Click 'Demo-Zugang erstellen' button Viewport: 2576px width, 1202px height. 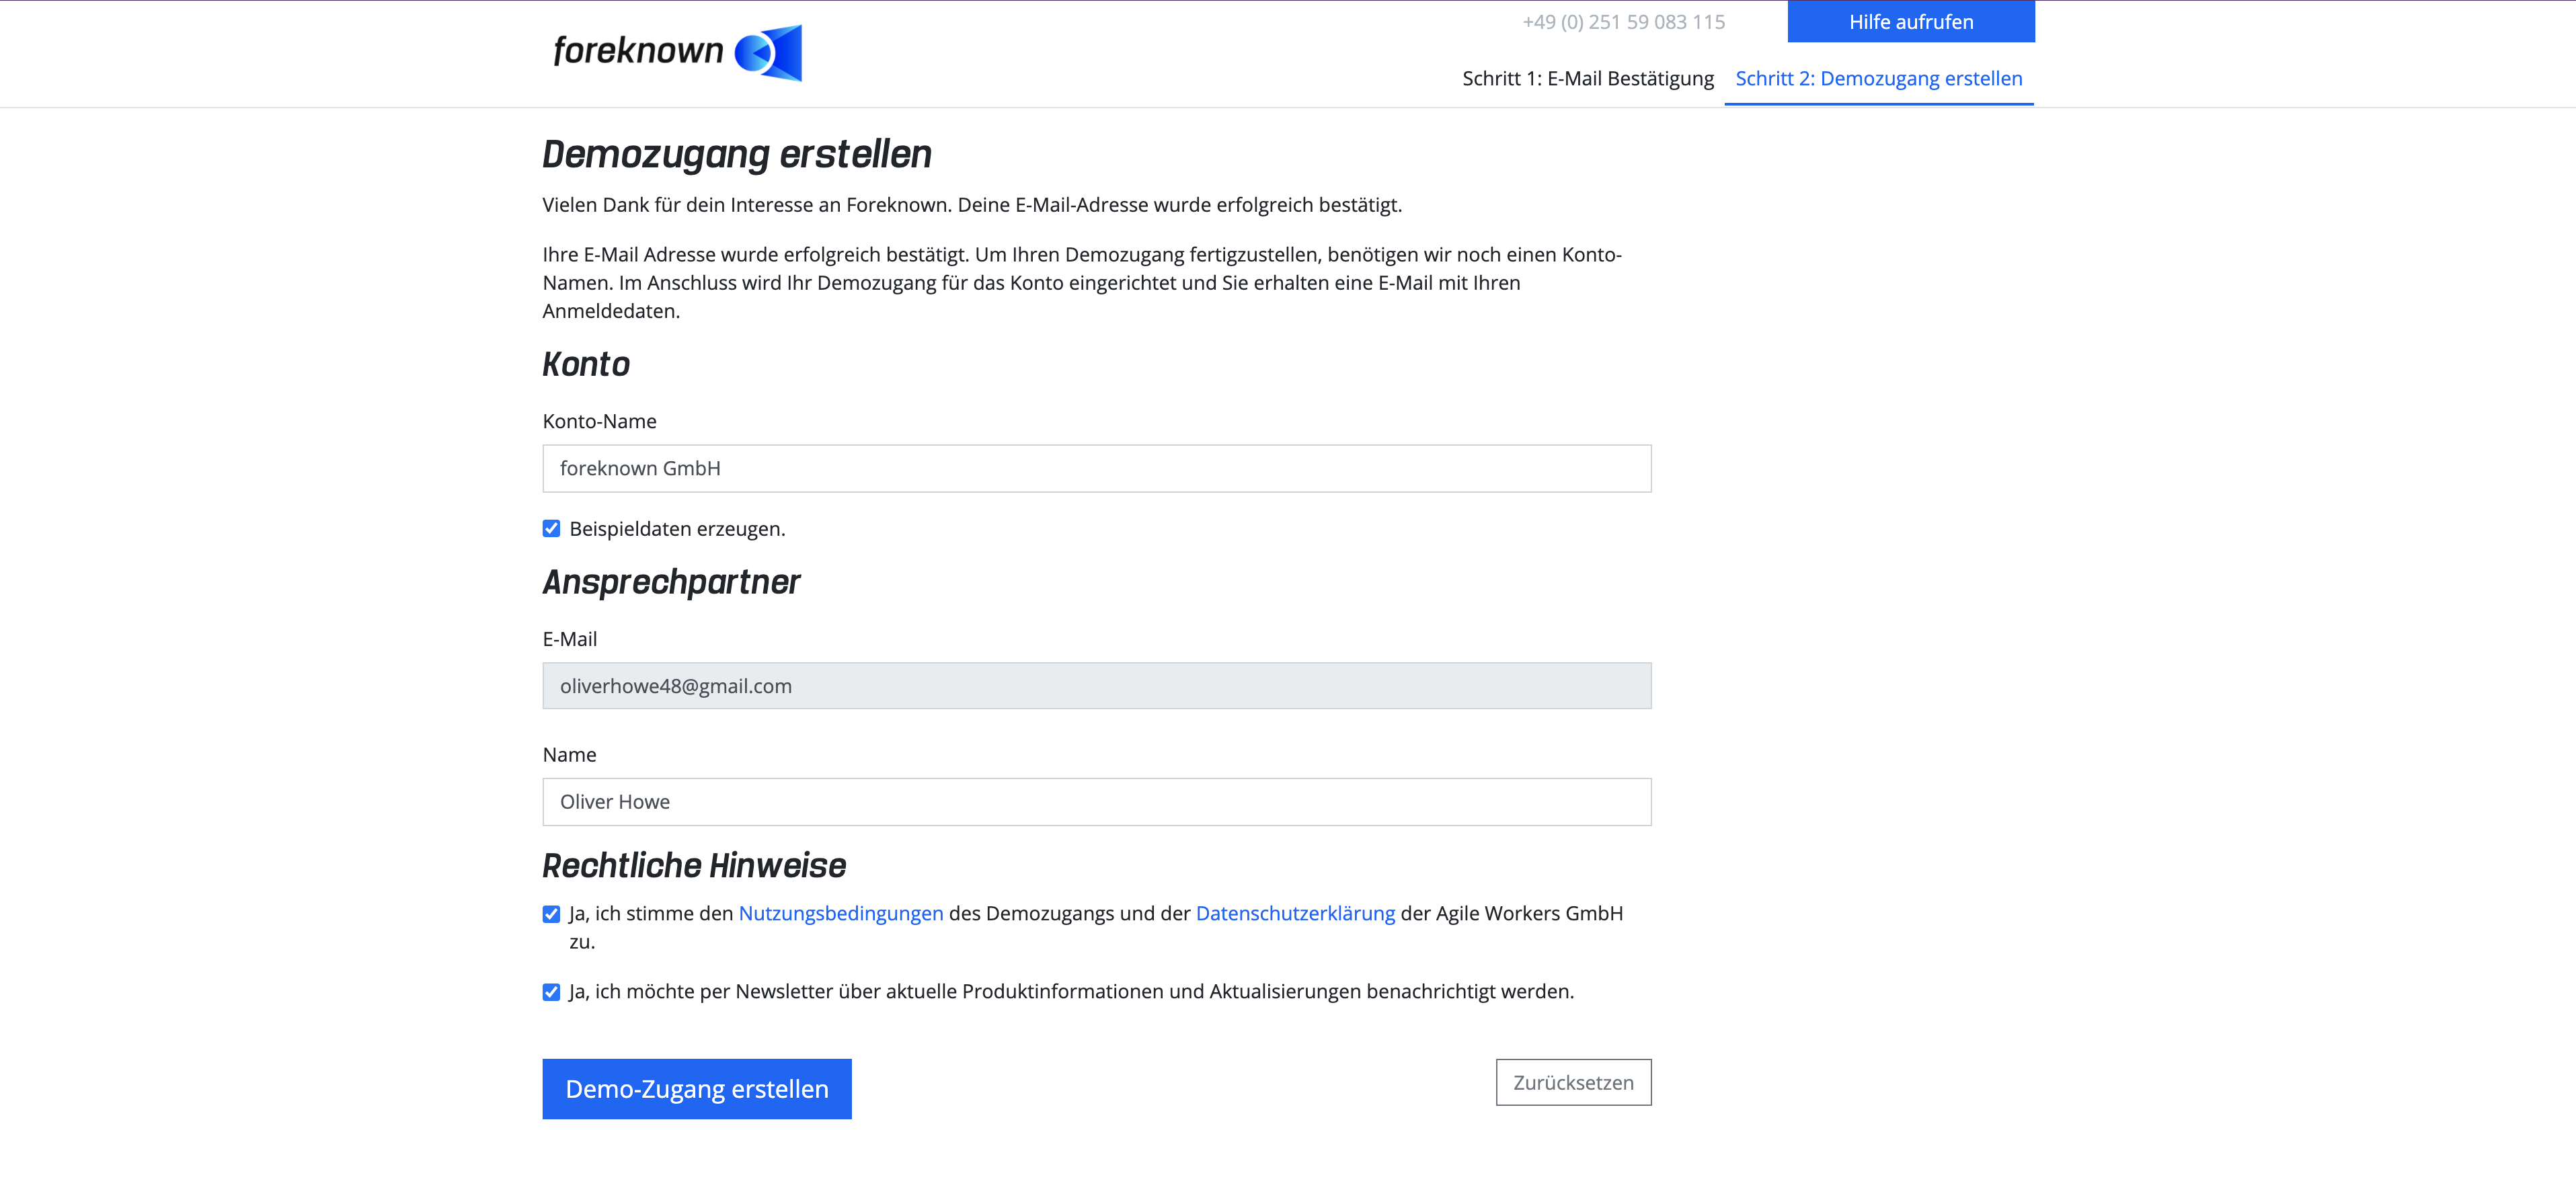pos(697,1088)
